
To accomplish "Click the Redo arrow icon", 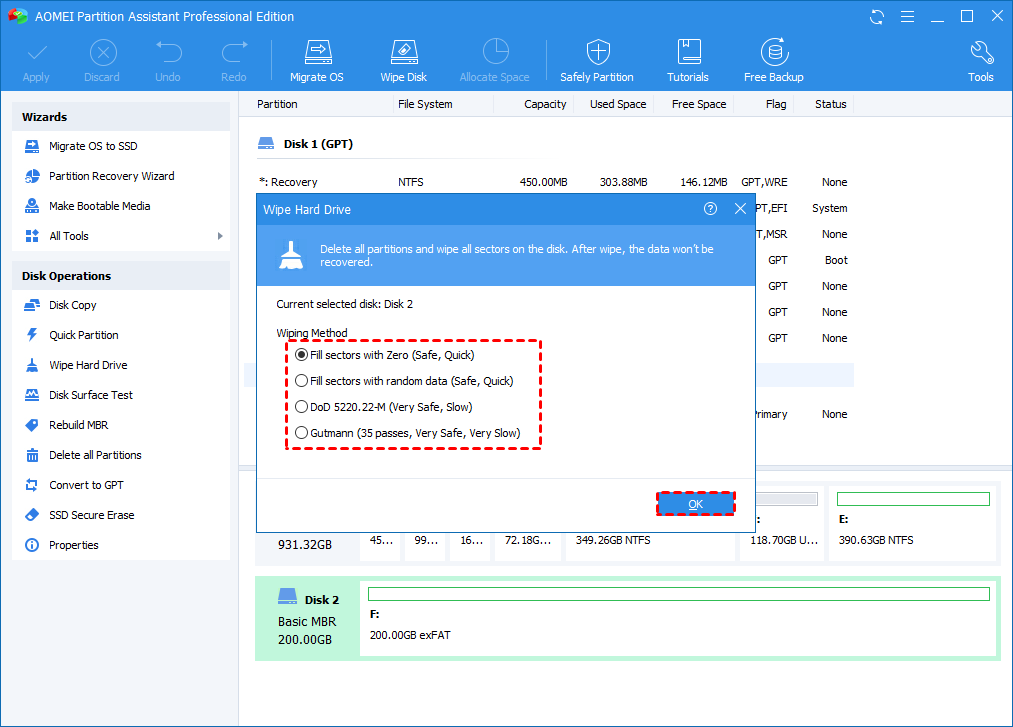I will [x=234, y=53].
